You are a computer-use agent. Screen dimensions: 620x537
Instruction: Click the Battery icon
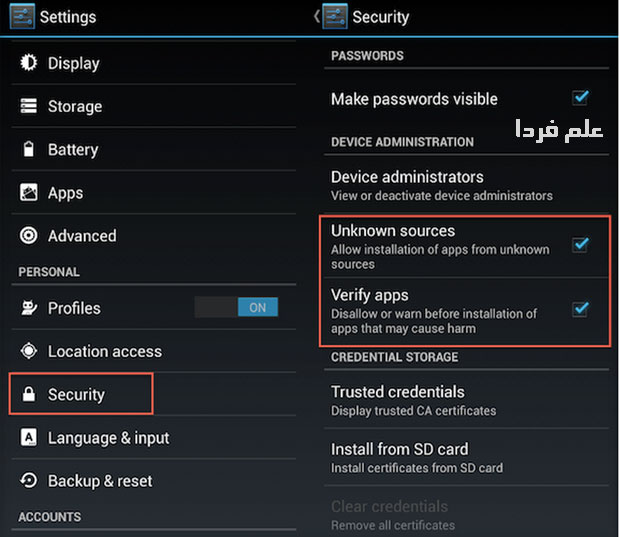click(28, 150)
